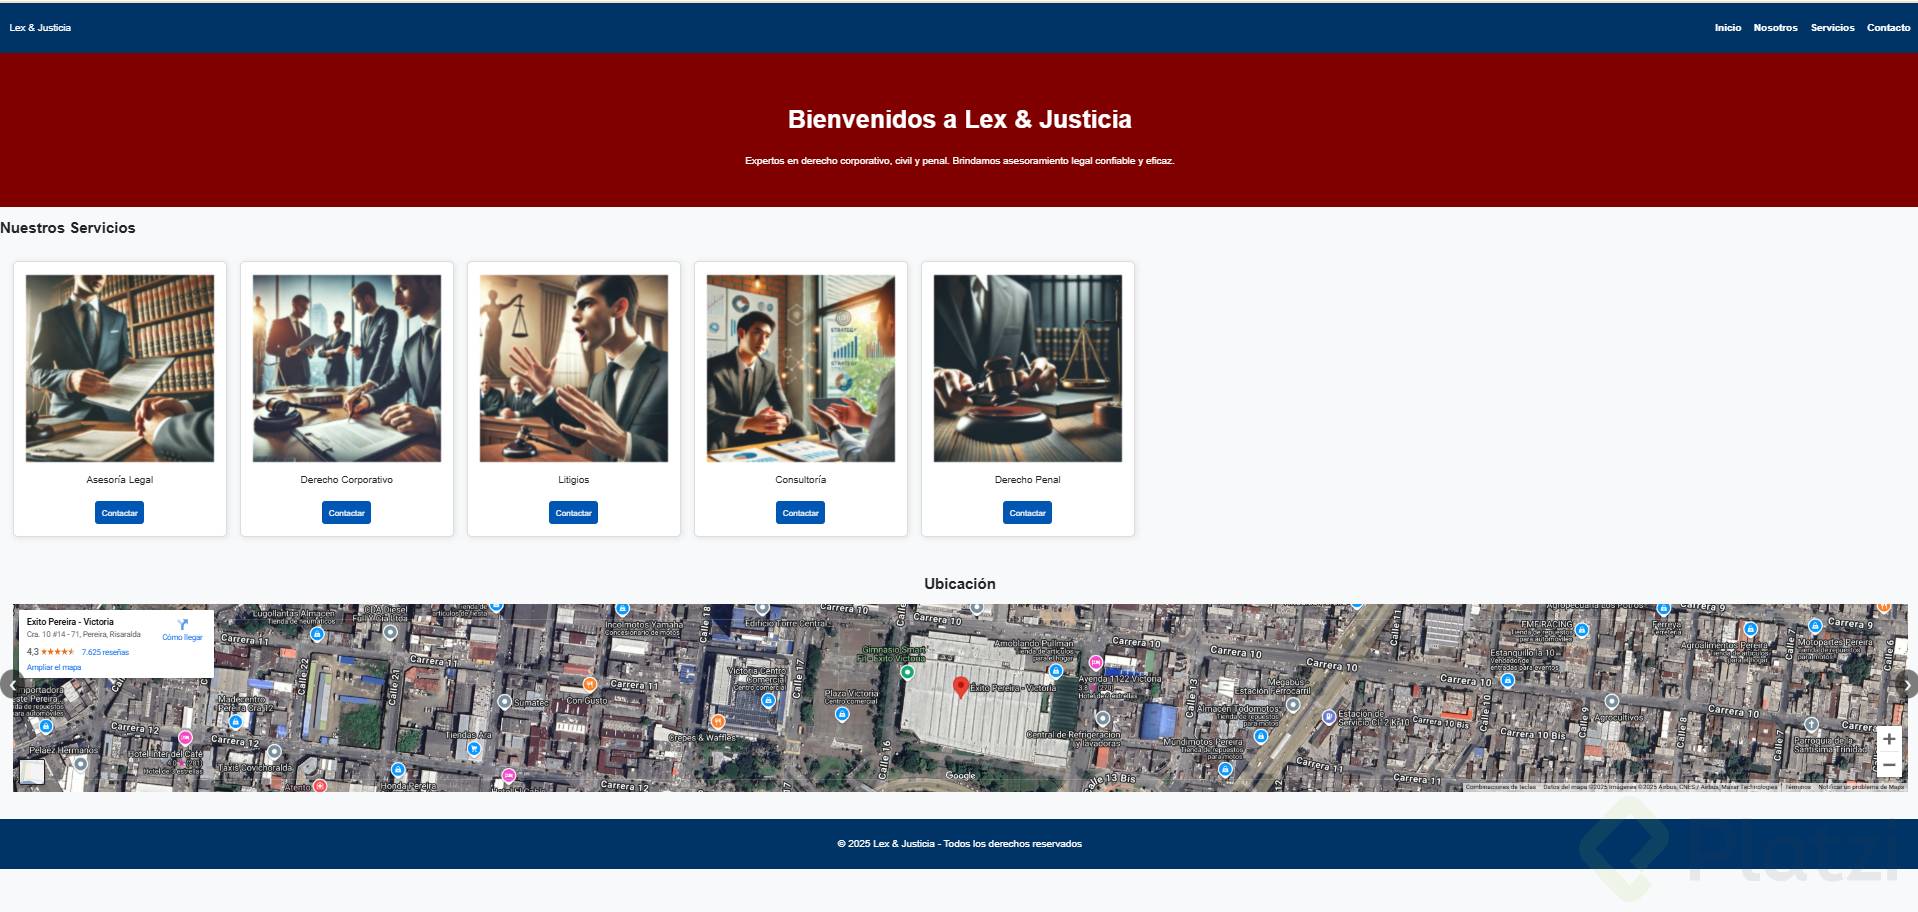Select the Almacén Todomotos store marker
Viewport: 1918px width, 912px height.
click(1261, 736)
